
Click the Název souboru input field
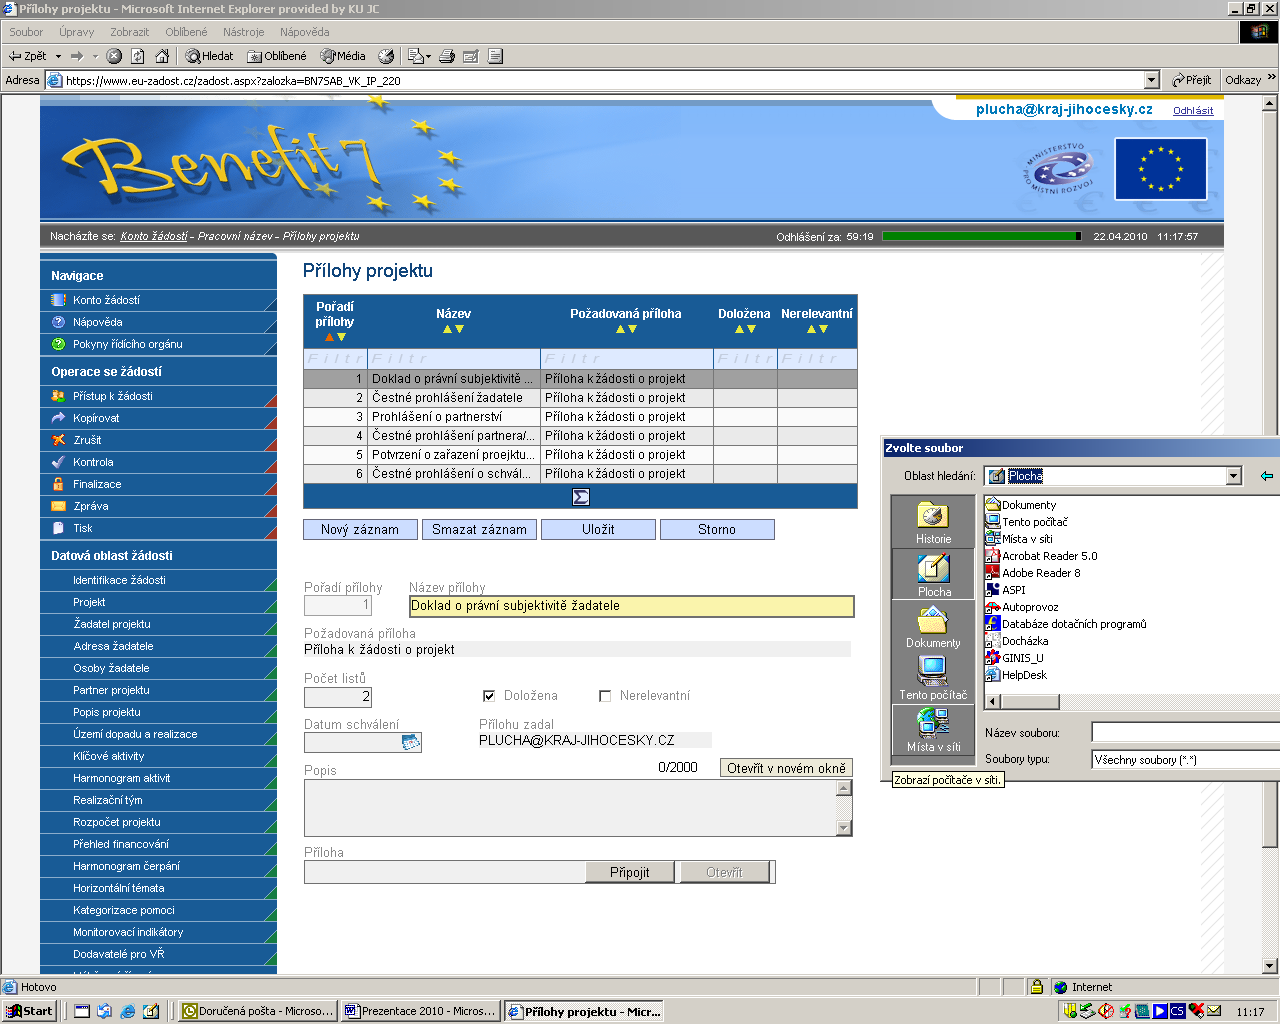(1186, 733)
